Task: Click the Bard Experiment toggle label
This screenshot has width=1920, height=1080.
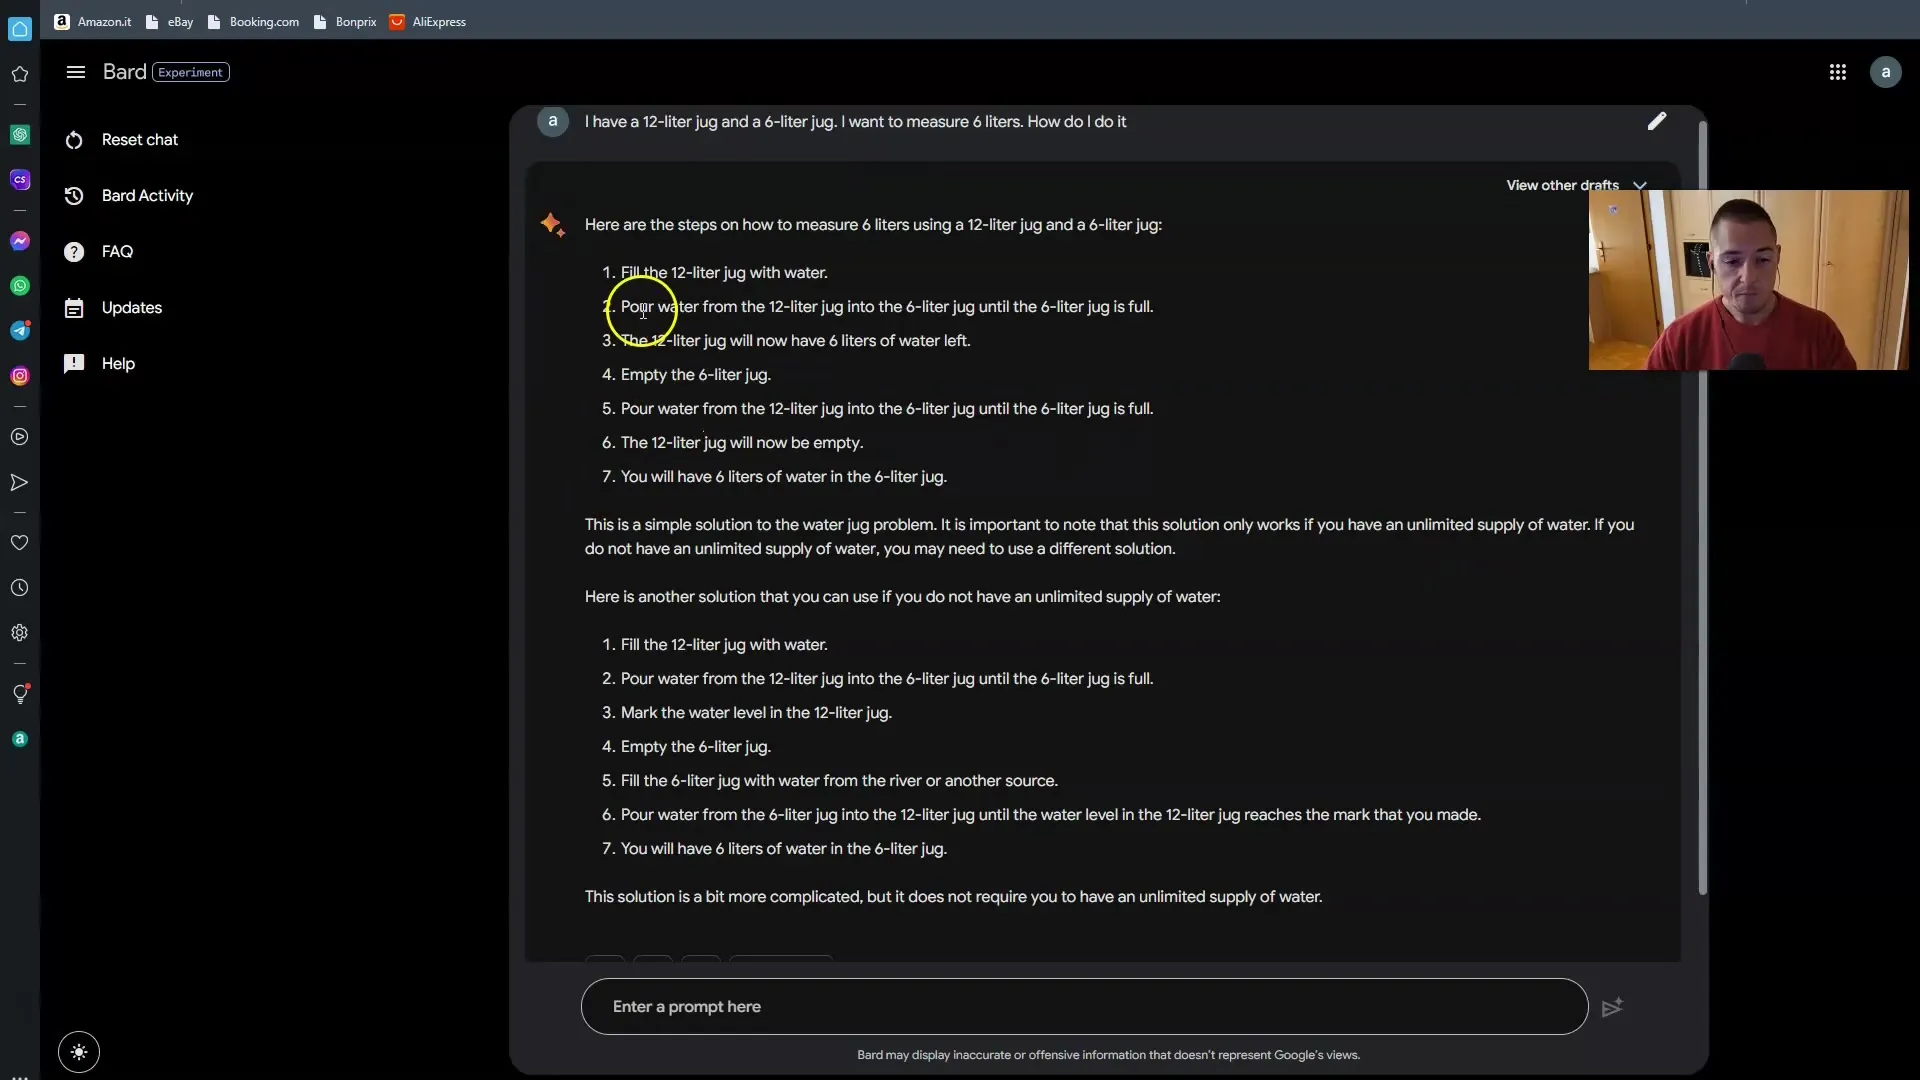Action: (191, 71)
